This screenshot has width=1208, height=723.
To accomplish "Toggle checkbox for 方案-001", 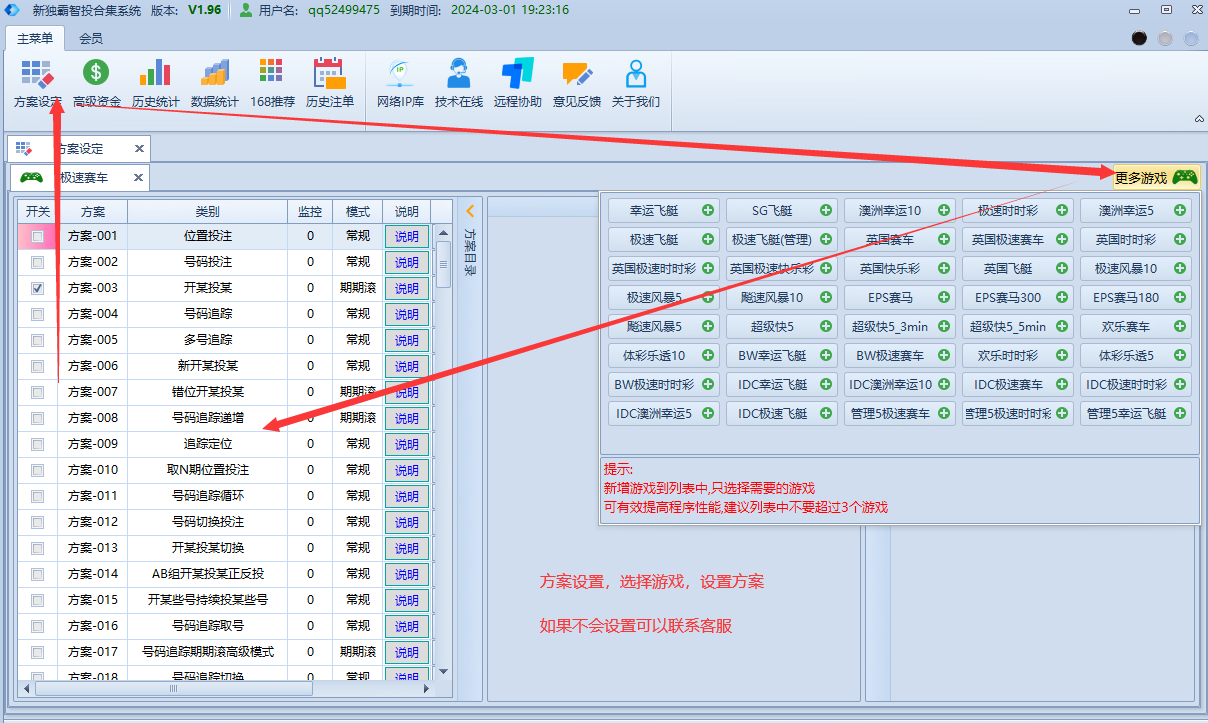I will pos(37,236).
